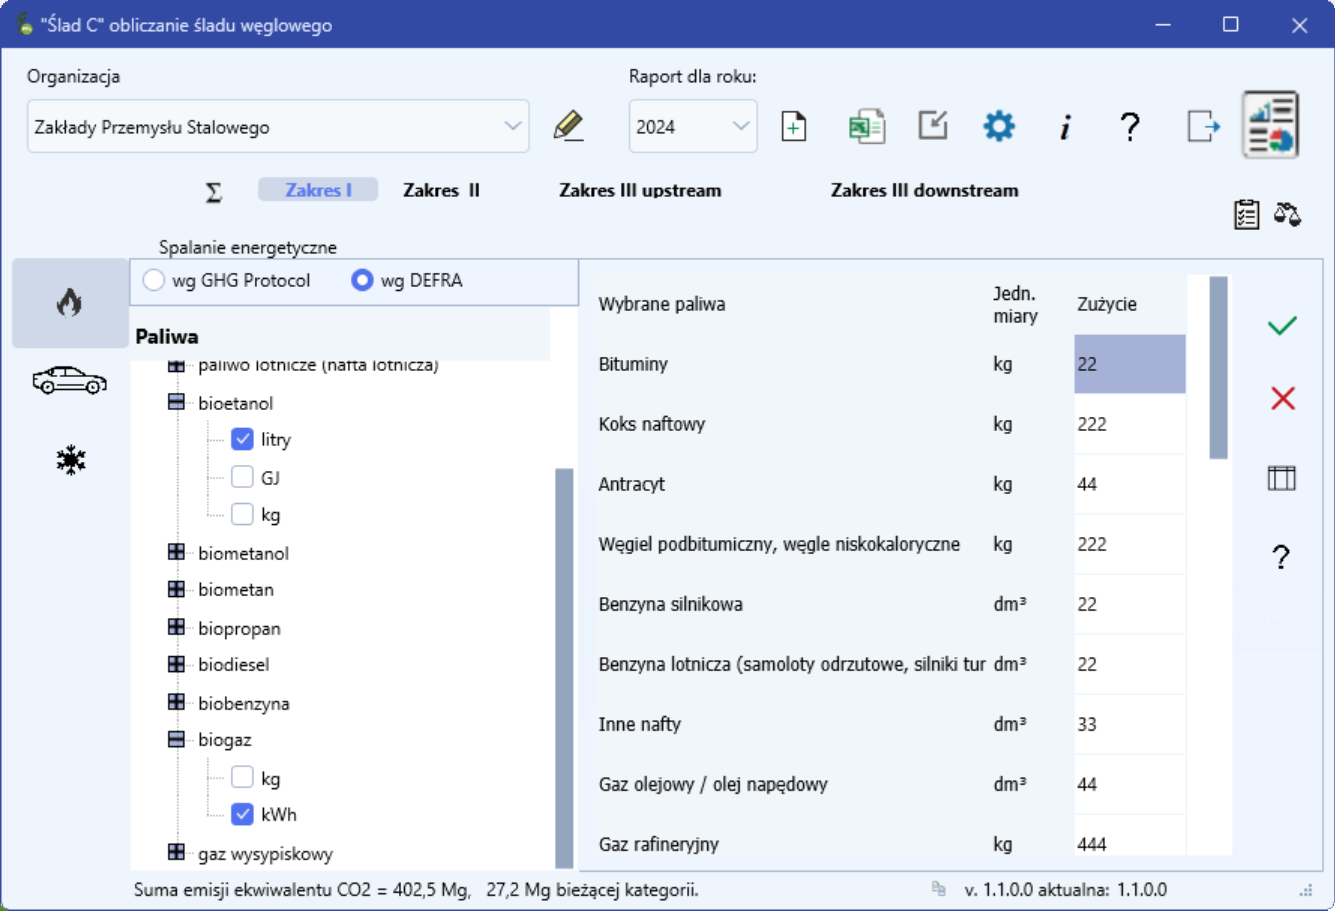This screenshot has height=911, width=1335.
Task: Uncheck litry checkbox under bioetanol
Action: [x=242, y=439]
